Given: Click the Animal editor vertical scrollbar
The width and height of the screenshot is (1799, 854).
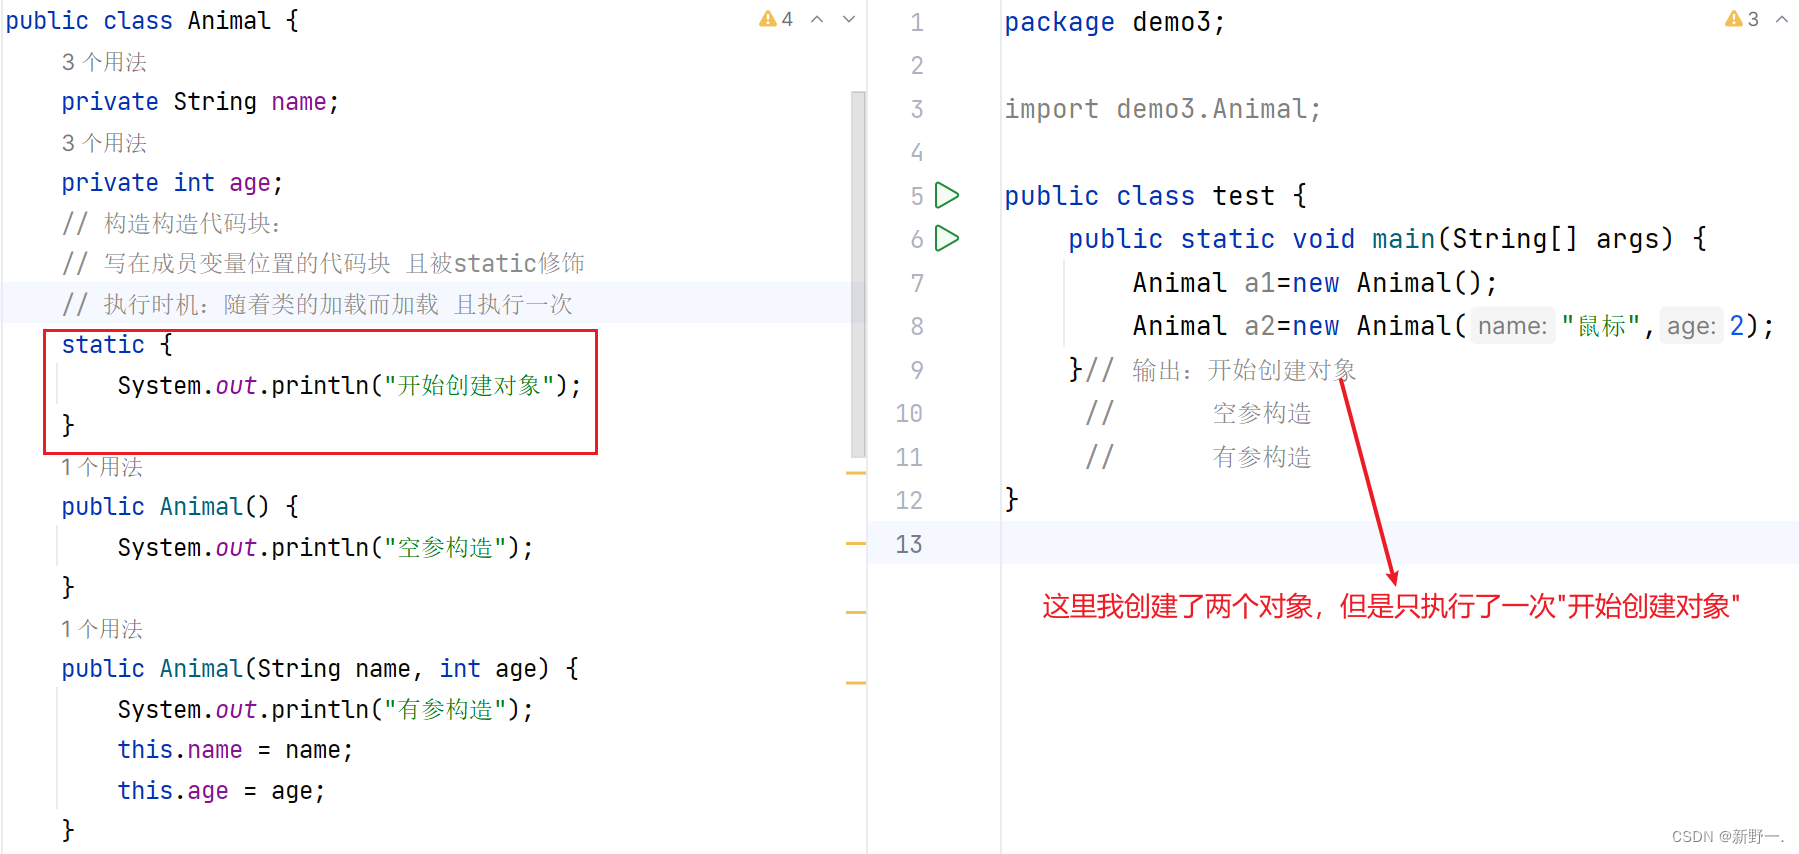Looking at the screenshot, I should [858, 274].
